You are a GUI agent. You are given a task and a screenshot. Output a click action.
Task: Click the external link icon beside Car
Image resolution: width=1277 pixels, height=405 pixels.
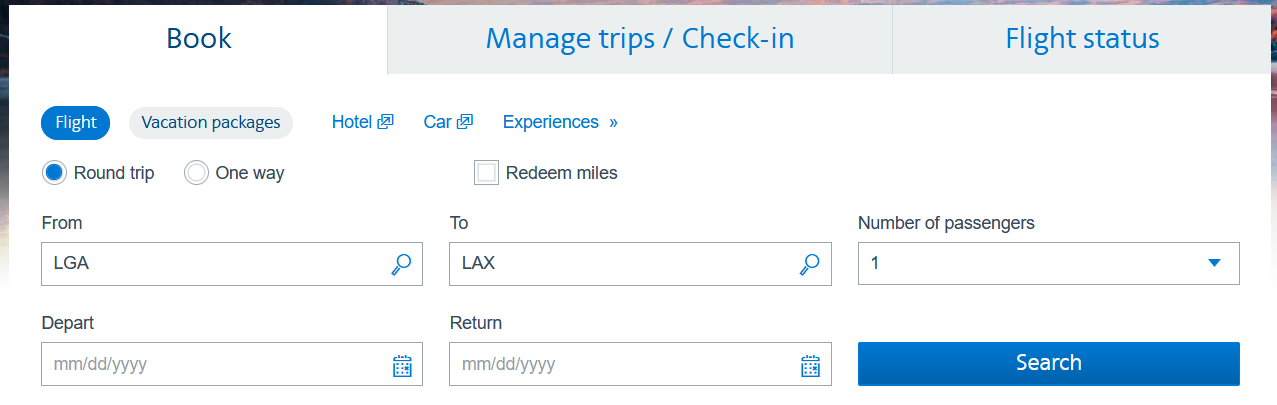[x=464, y=122]
